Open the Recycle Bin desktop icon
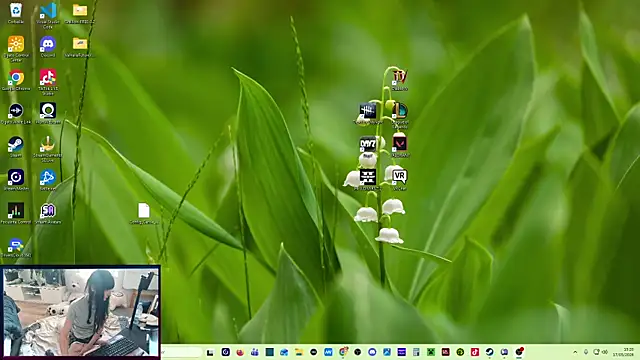The image size is (640, 360). click(16, 10)
